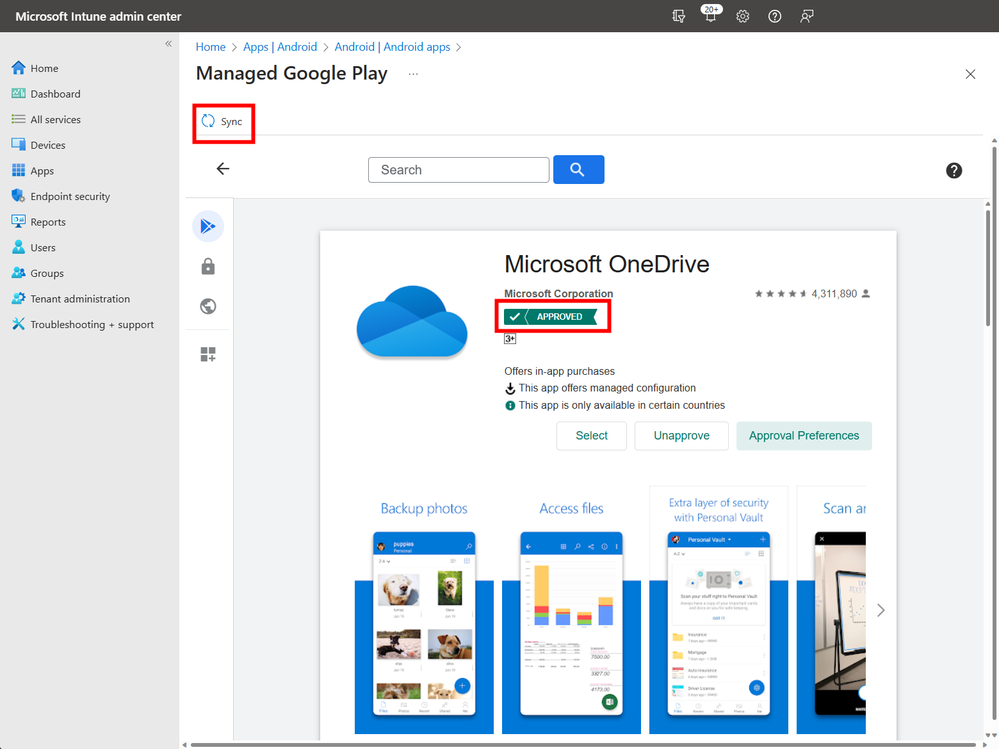Click the Microsoft OneDrive cloud app icon
The image size is (999, 749).
(412, 322)
